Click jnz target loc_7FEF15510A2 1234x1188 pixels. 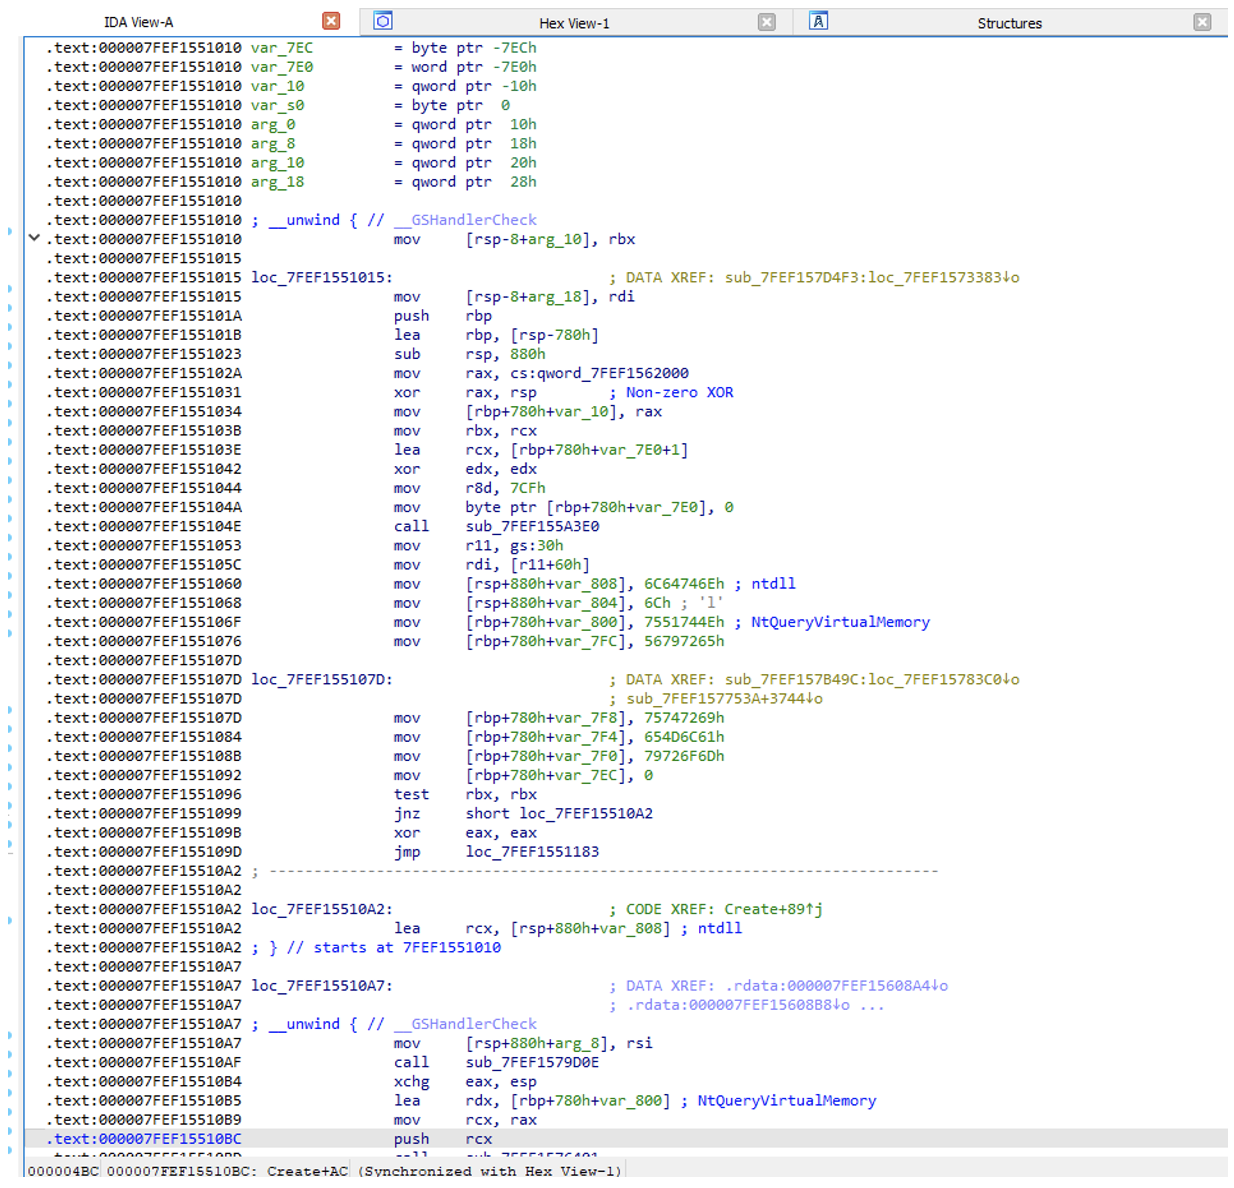(586, 813)
